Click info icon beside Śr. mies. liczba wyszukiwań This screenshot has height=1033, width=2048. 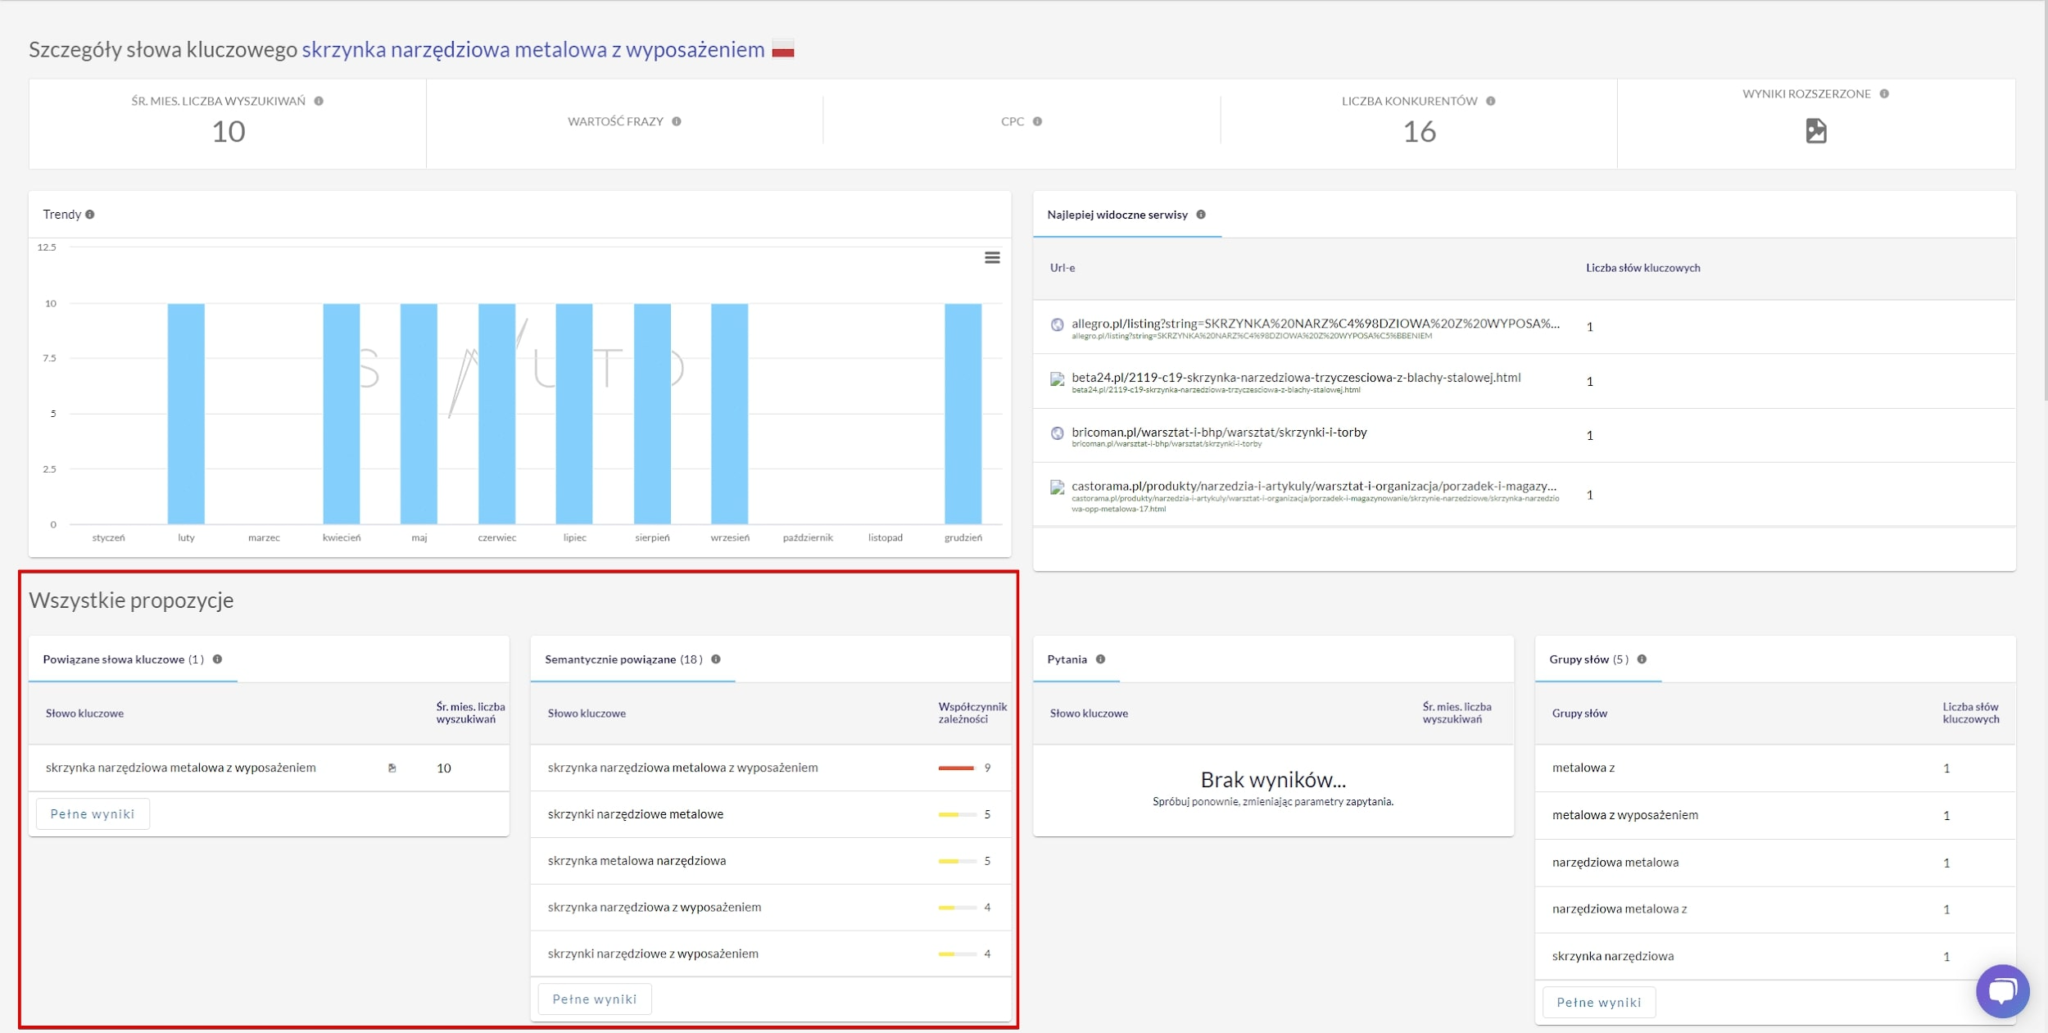pyautogui.click(x=319, y=101)
